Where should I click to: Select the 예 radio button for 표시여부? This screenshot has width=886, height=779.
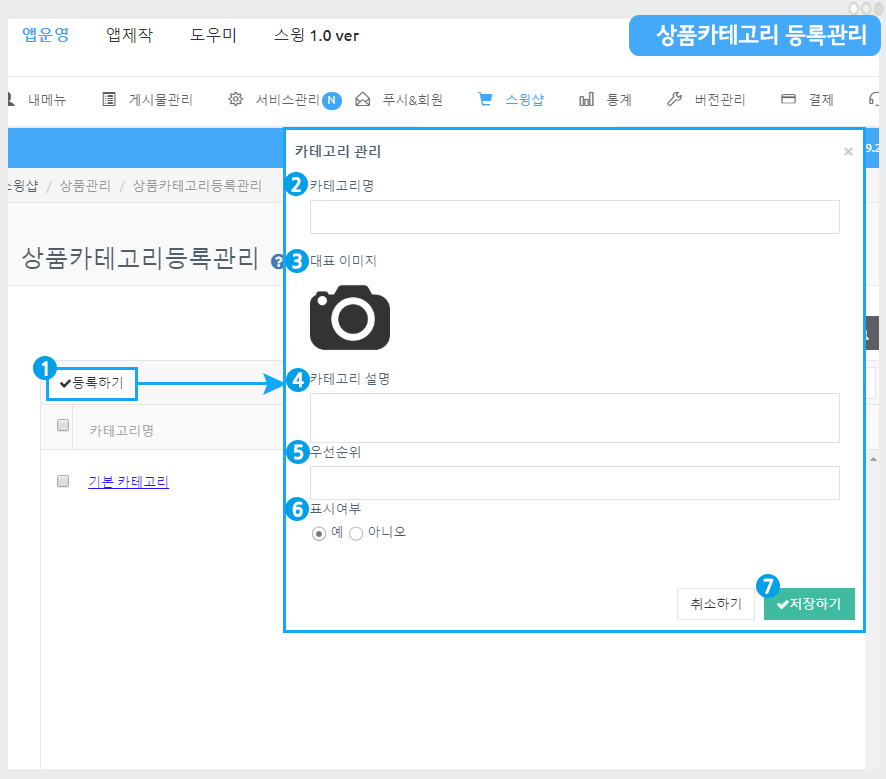[319, 533]
